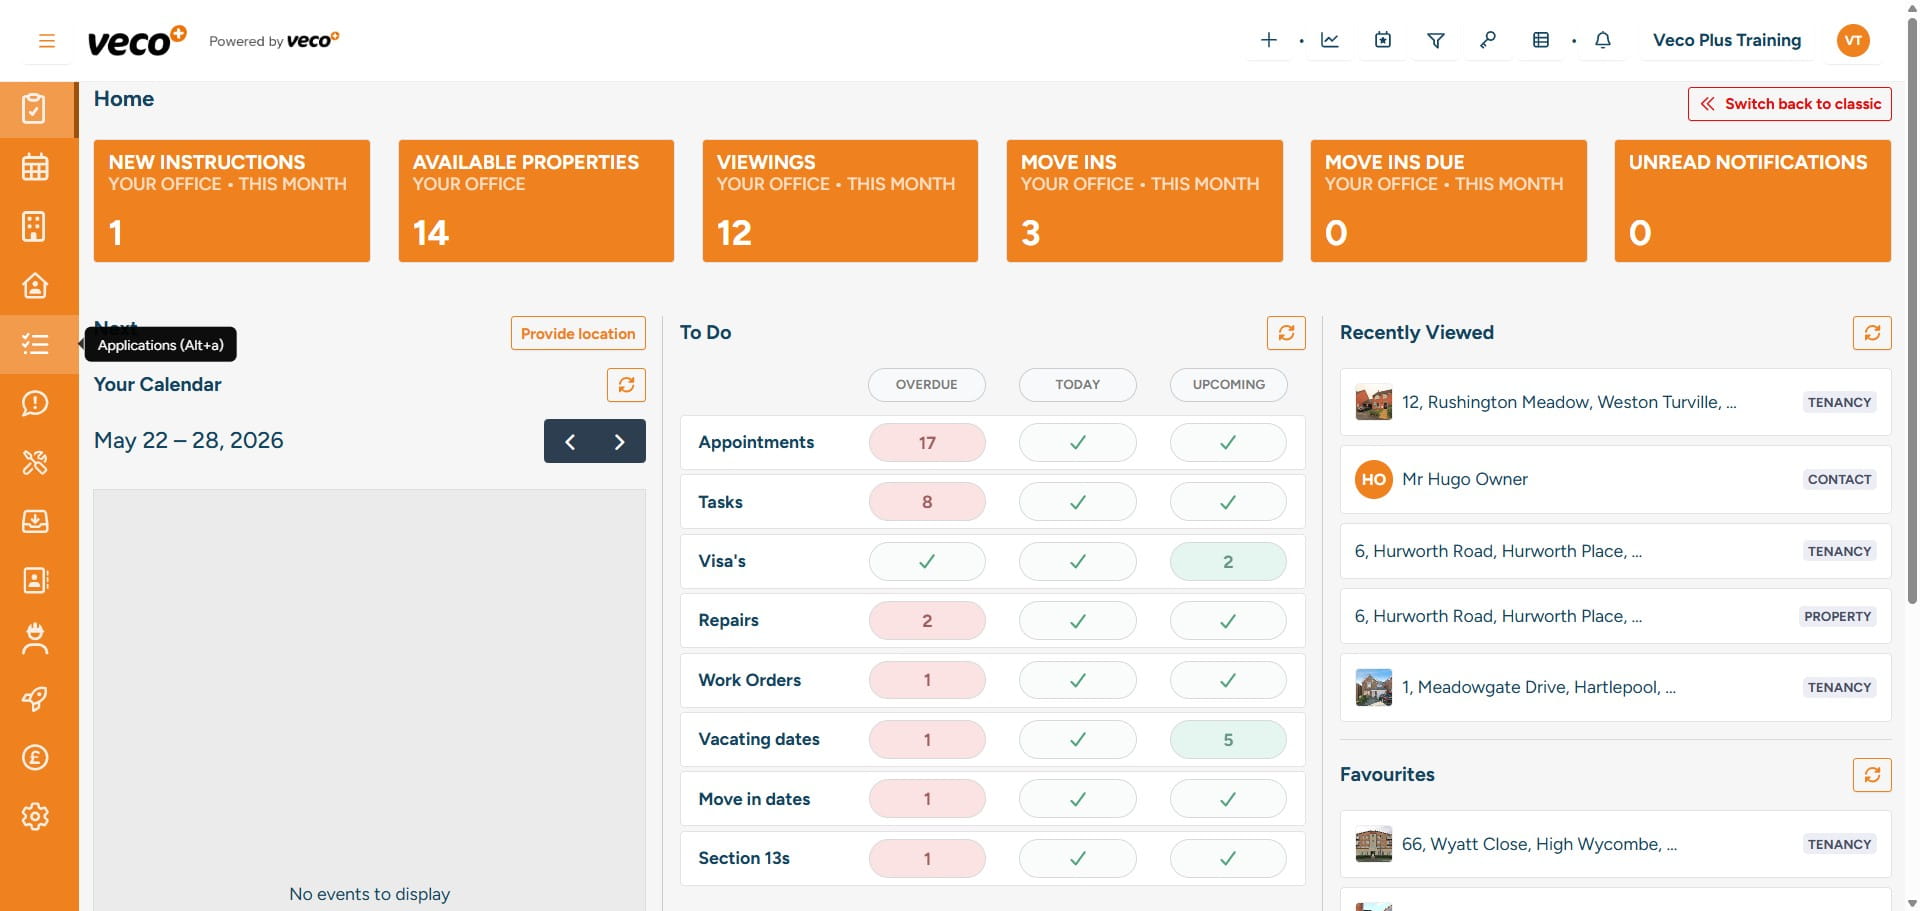This screenshot has width=1920, height=911.
Task: Toggle the UPCOMING filter pill
Action: [x=1228, y=384]
